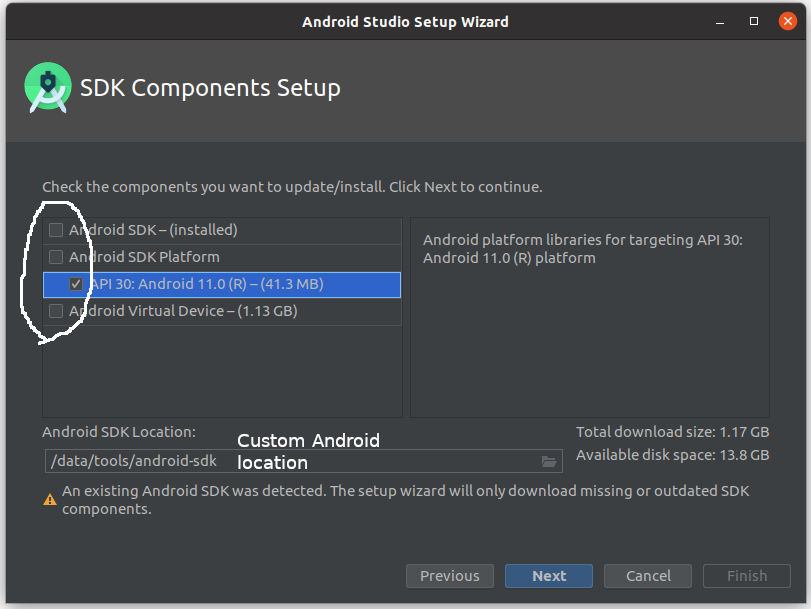Image resolution: width=811 pixels, height=609 pixels.
Task: Select the 'Android SDK Platform' row text
Action: (144, 257)
